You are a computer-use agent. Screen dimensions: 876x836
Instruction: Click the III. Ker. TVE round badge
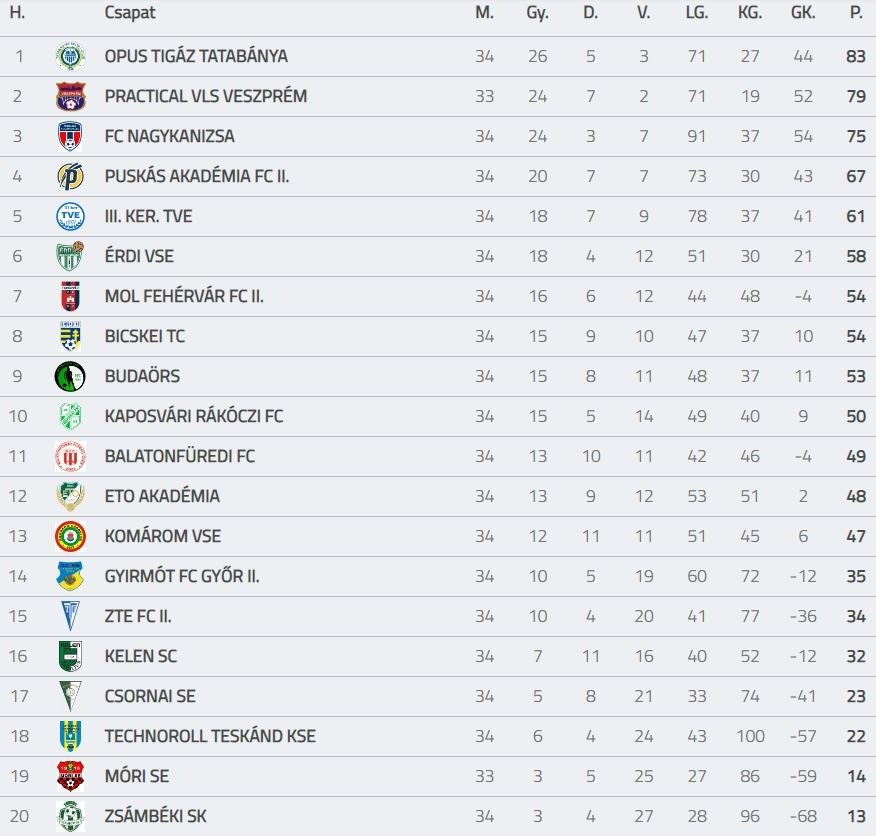tap(70, 216)
